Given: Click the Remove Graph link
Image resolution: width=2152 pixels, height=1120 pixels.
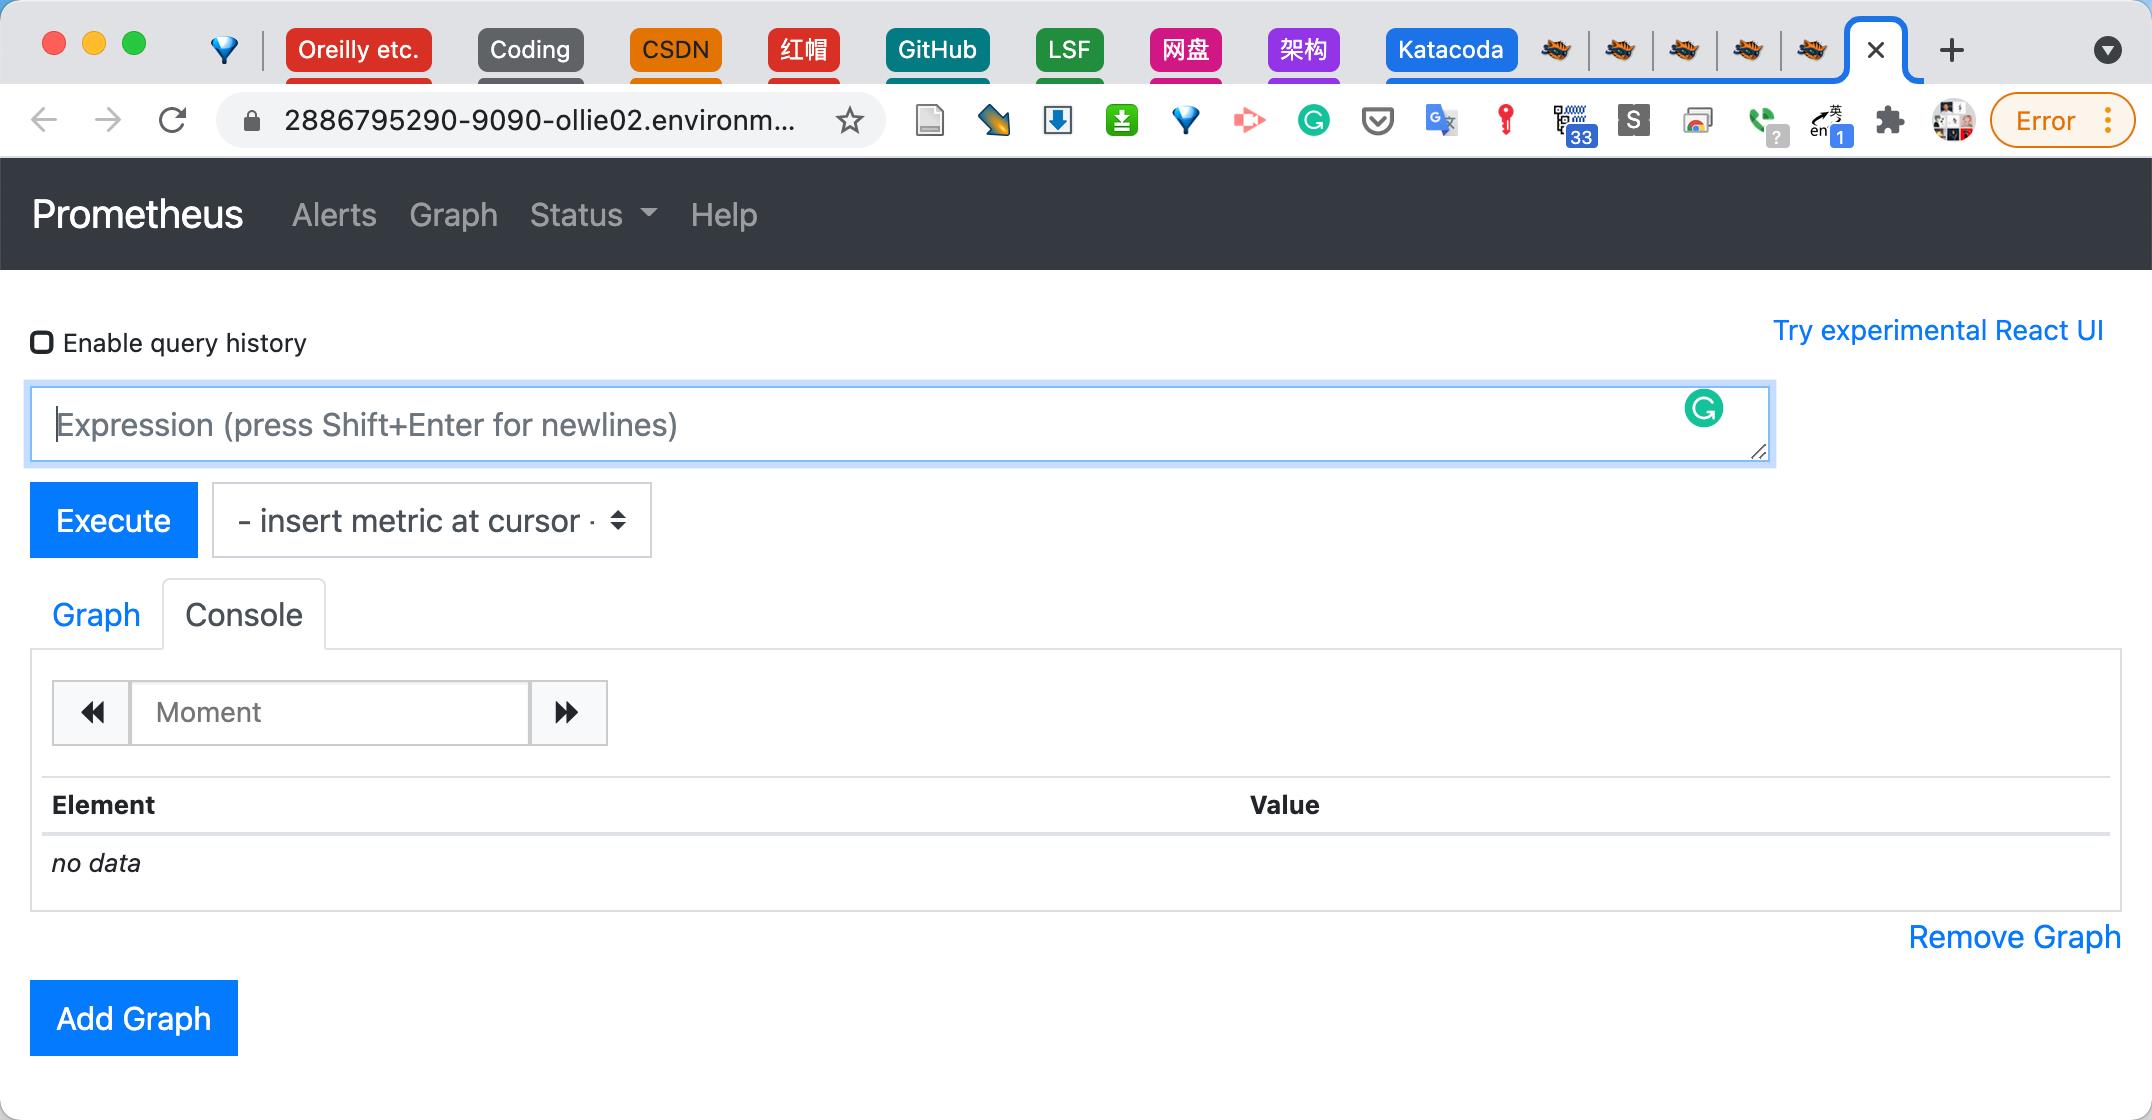Looking at the screenshot, I should tap(2014, 937).
